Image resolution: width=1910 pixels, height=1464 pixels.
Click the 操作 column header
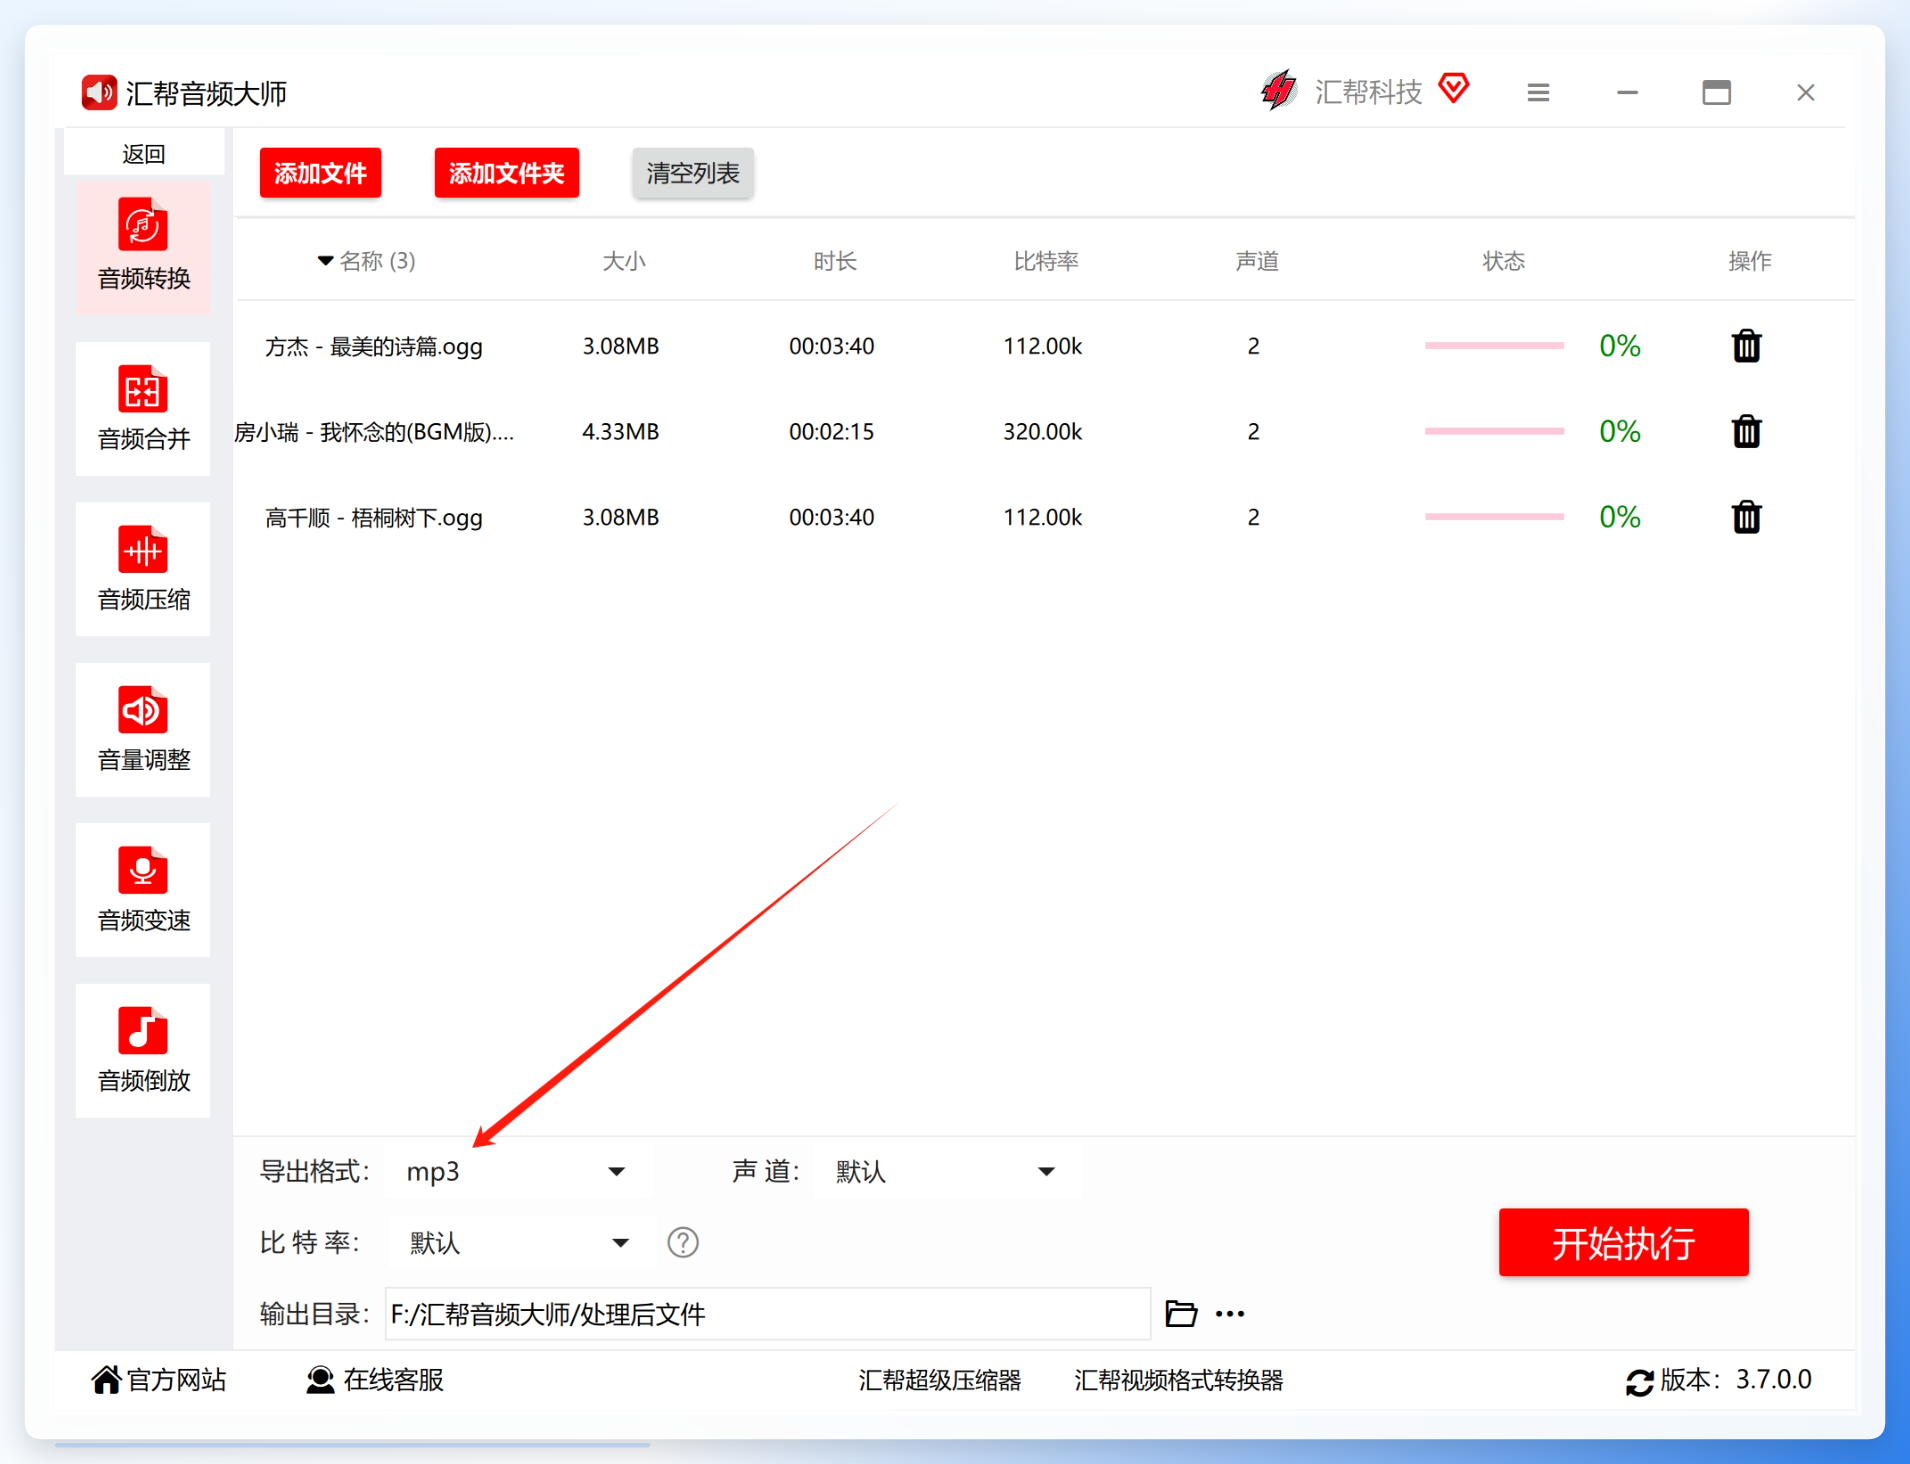coord(1749,261)
